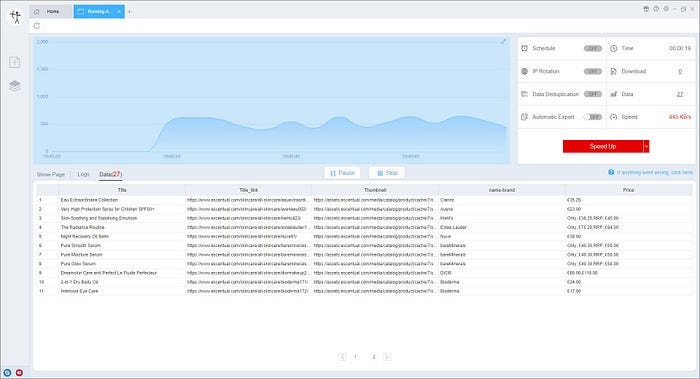Screen dimensions: 700x379
Task: Pause the running task
Action: point(342,173)
